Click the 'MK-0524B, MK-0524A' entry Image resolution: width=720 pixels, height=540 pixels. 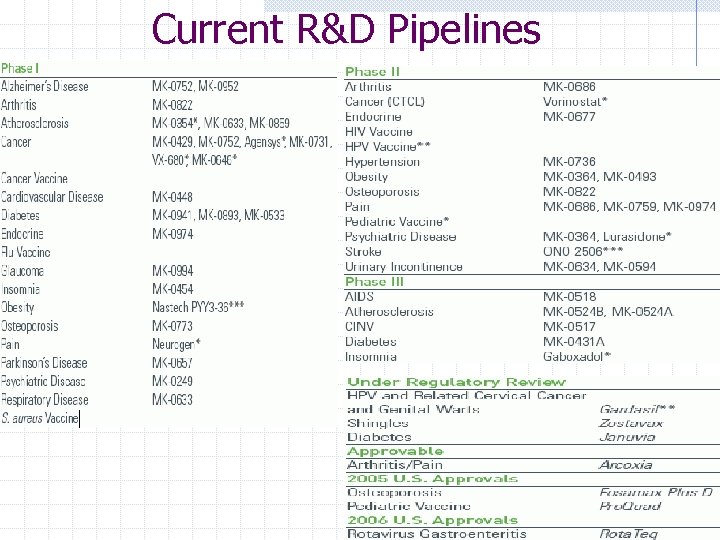tap(608, 312)
